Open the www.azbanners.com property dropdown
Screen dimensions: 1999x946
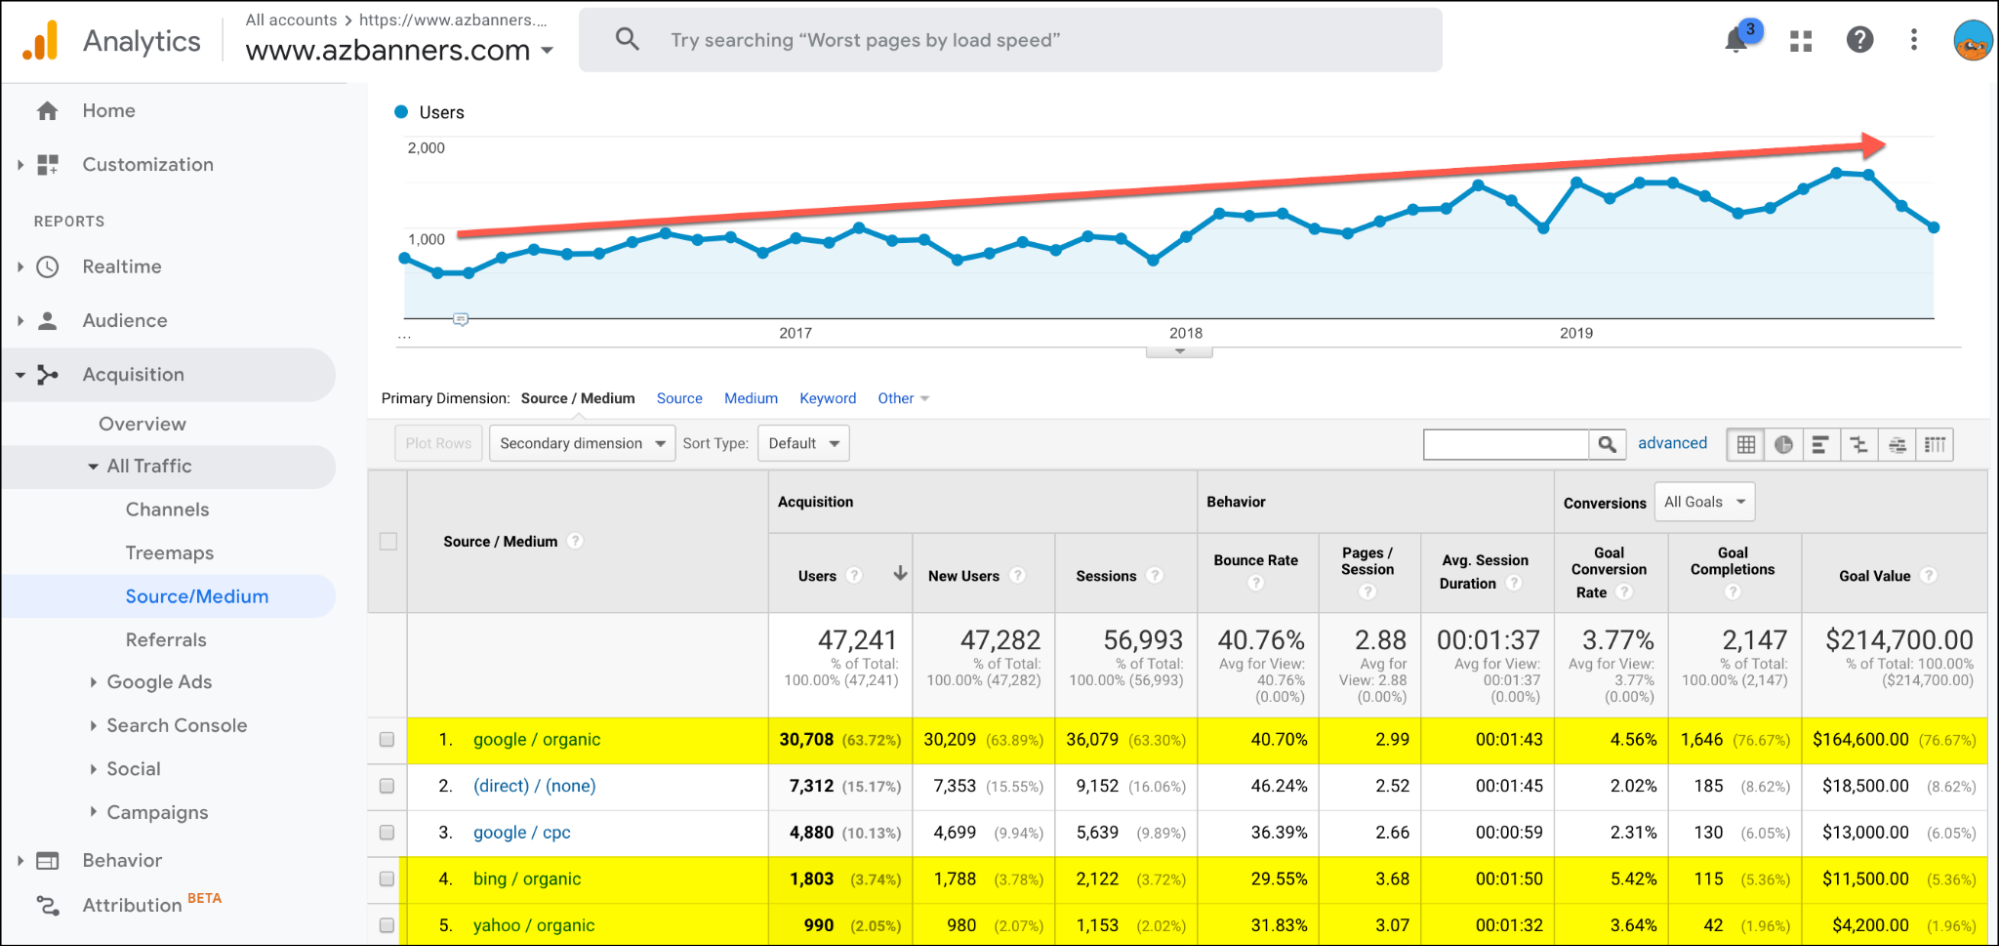pos(399,50)
